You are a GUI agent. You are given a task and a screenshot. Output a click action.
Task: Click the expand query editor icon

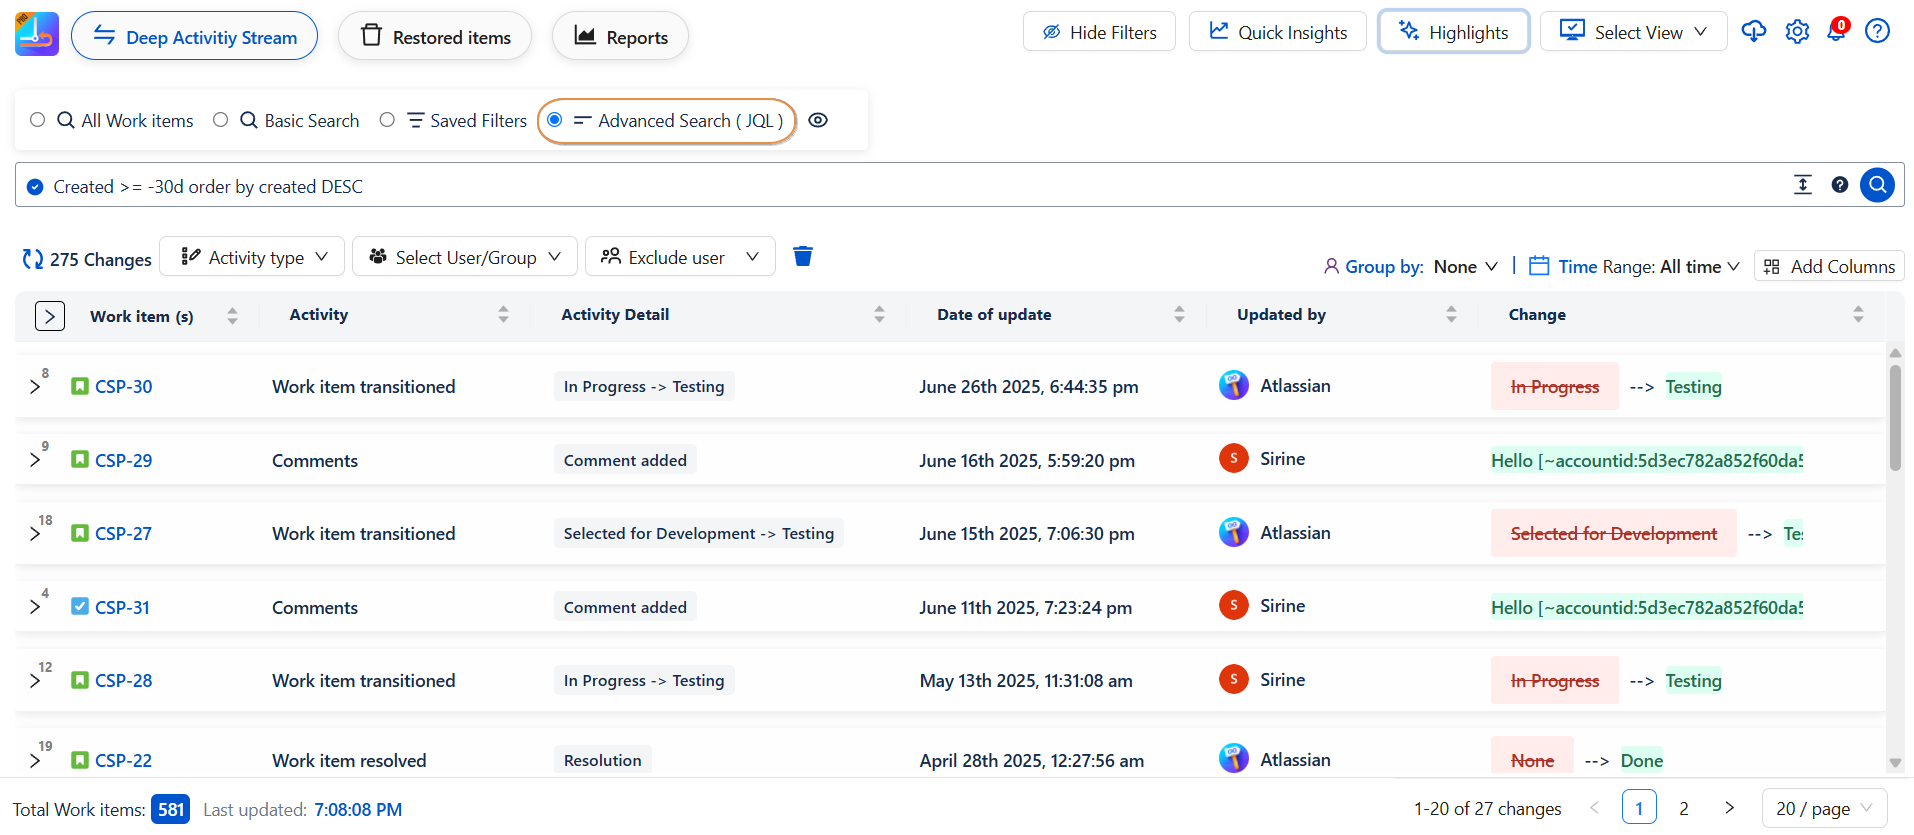(1802, 185)
